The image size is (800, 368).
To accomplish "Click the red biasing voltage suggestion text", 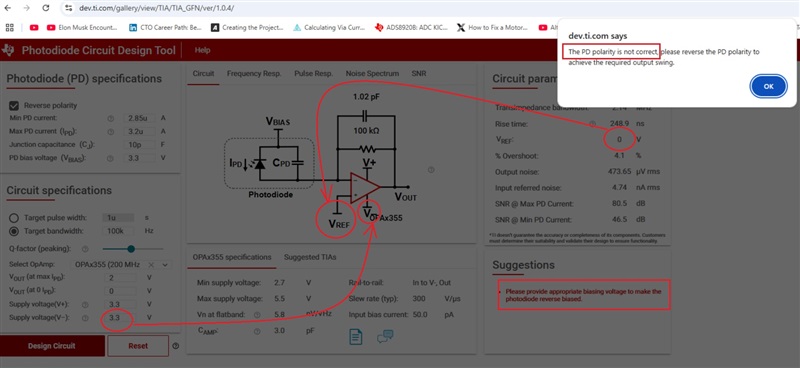I will click(x=583, y=295).
